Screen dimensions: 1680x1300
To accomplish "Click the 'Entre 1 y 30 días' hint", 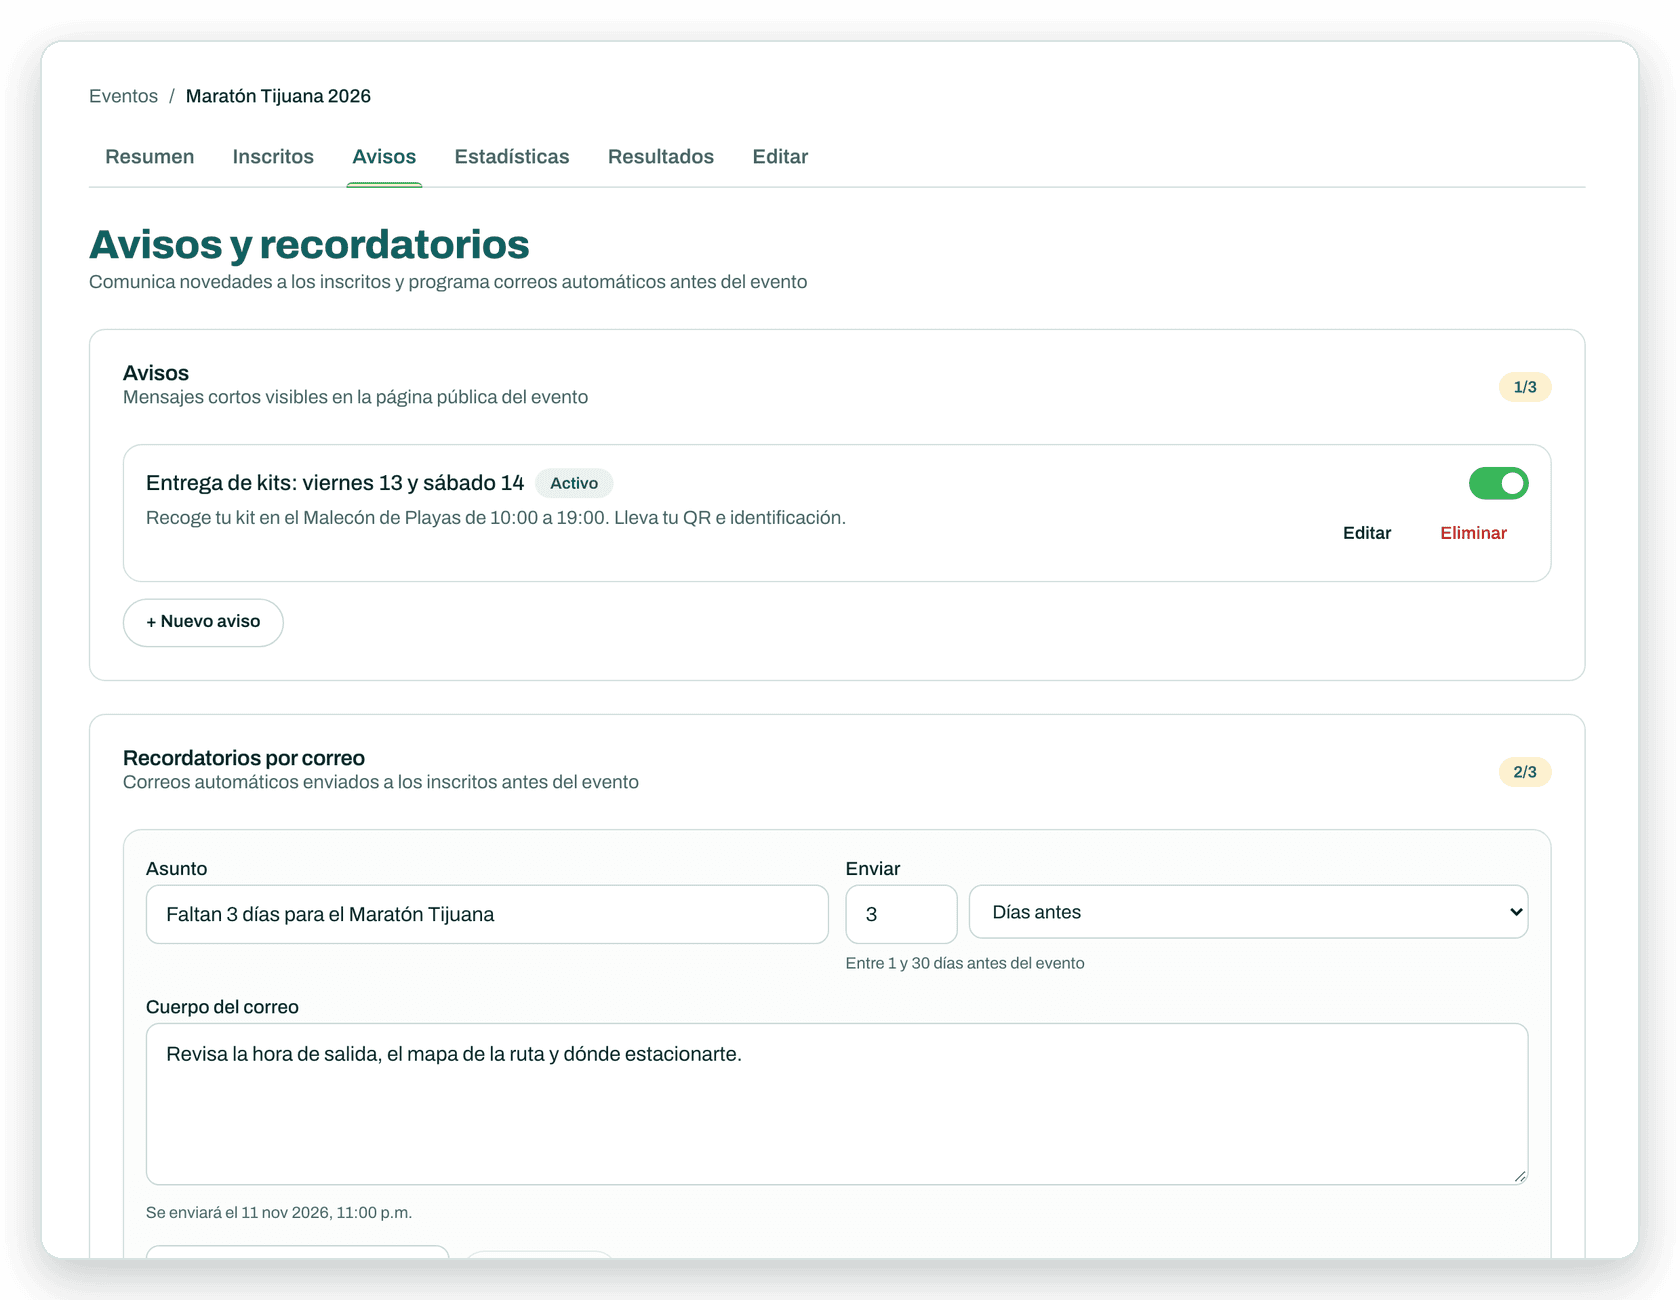I will point(965,963).
